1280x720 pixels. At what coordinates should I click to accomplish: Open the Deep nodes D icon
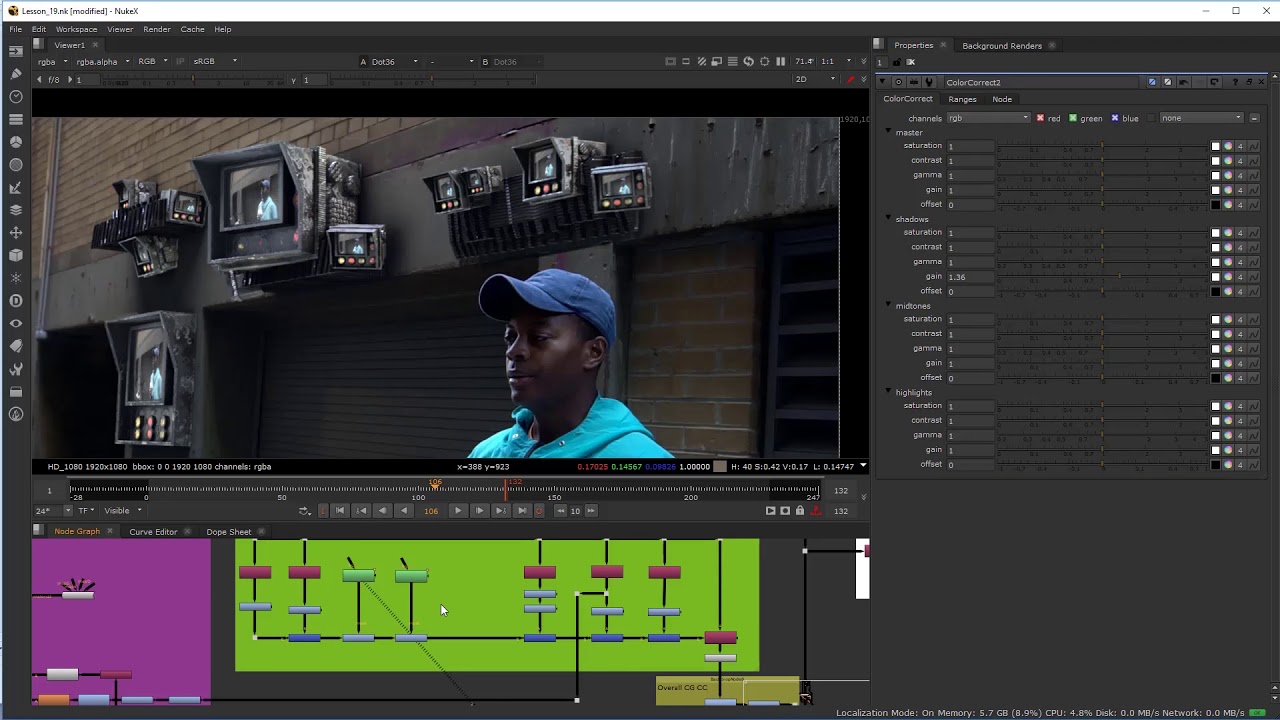[15, 301]
